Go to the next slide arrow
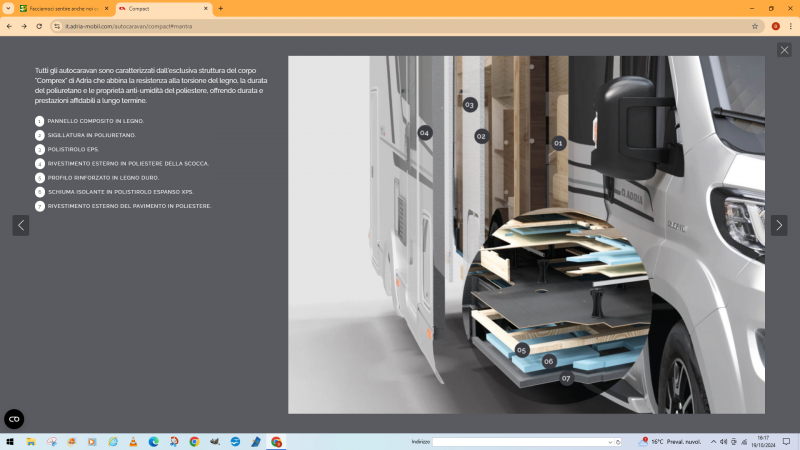Image resolution: width=800 pixels, height=450 pixels. [x=779, y=225]
